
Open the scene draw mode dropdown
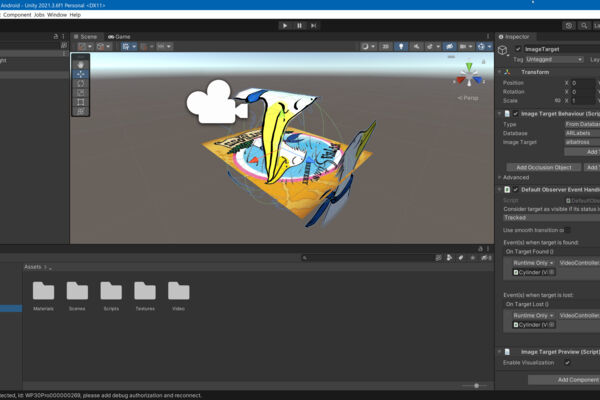pyautogui.click(x=368, y=46)
